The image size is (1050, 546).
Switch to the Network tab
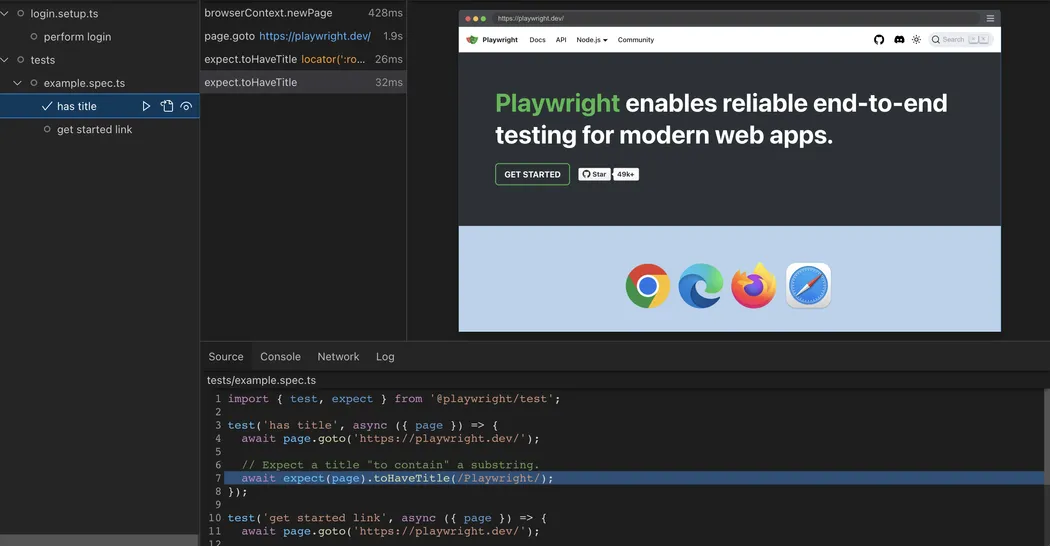(x=338, y=357)
